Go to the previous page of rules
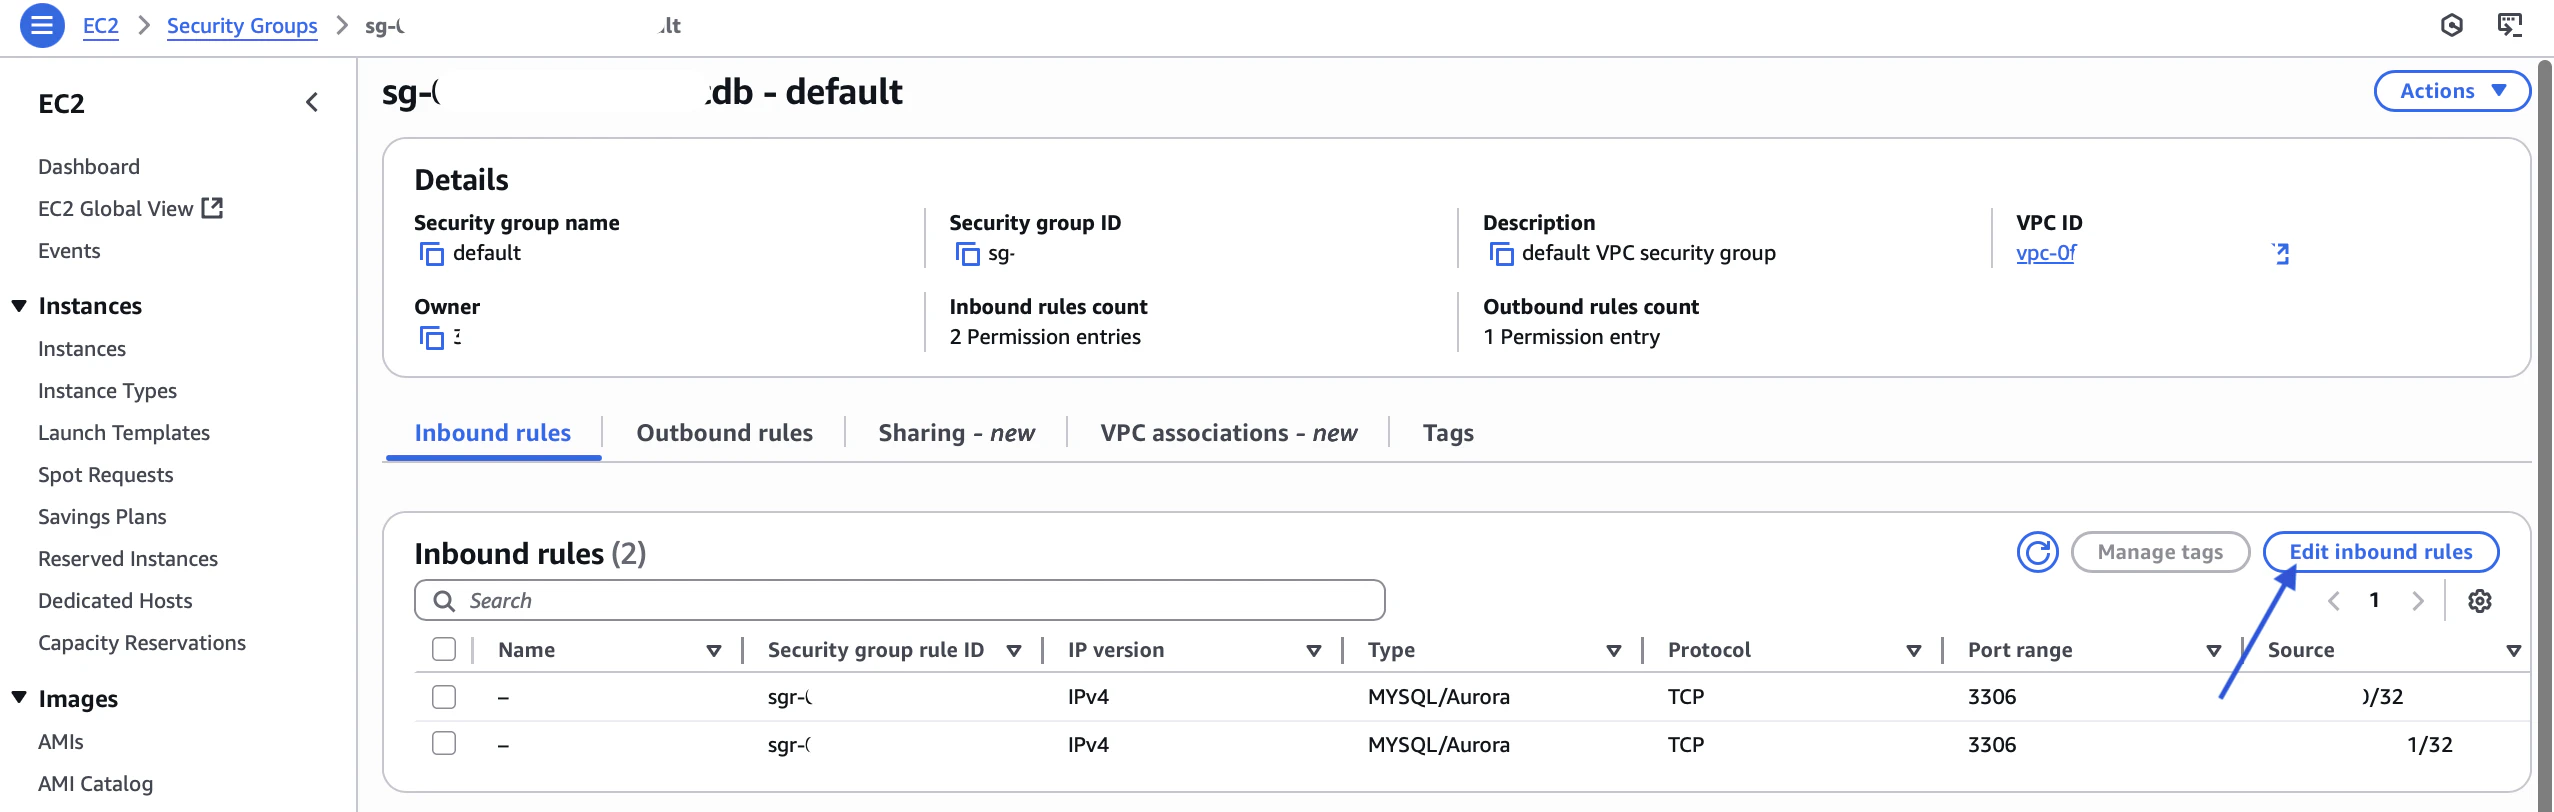 click(2333, 601)
